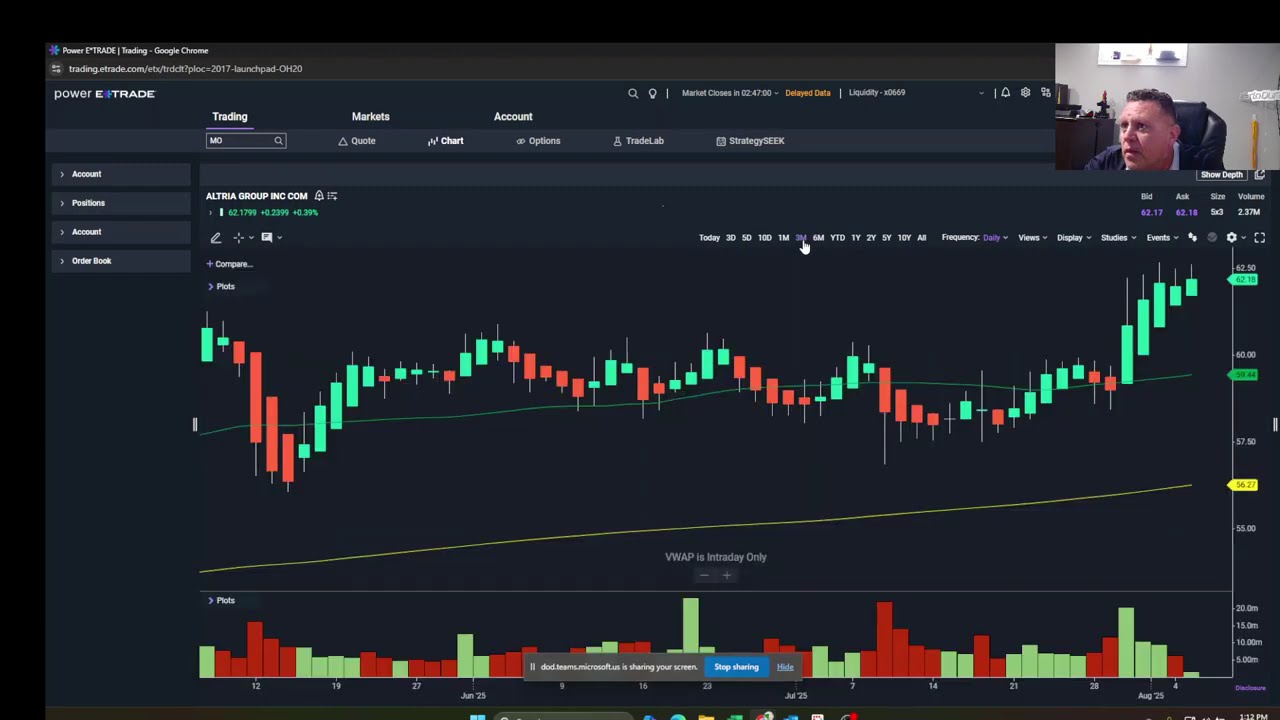Set chart range to 5Y
Viewport: 1280px width, 720px height.
click(x=886, y=238)
